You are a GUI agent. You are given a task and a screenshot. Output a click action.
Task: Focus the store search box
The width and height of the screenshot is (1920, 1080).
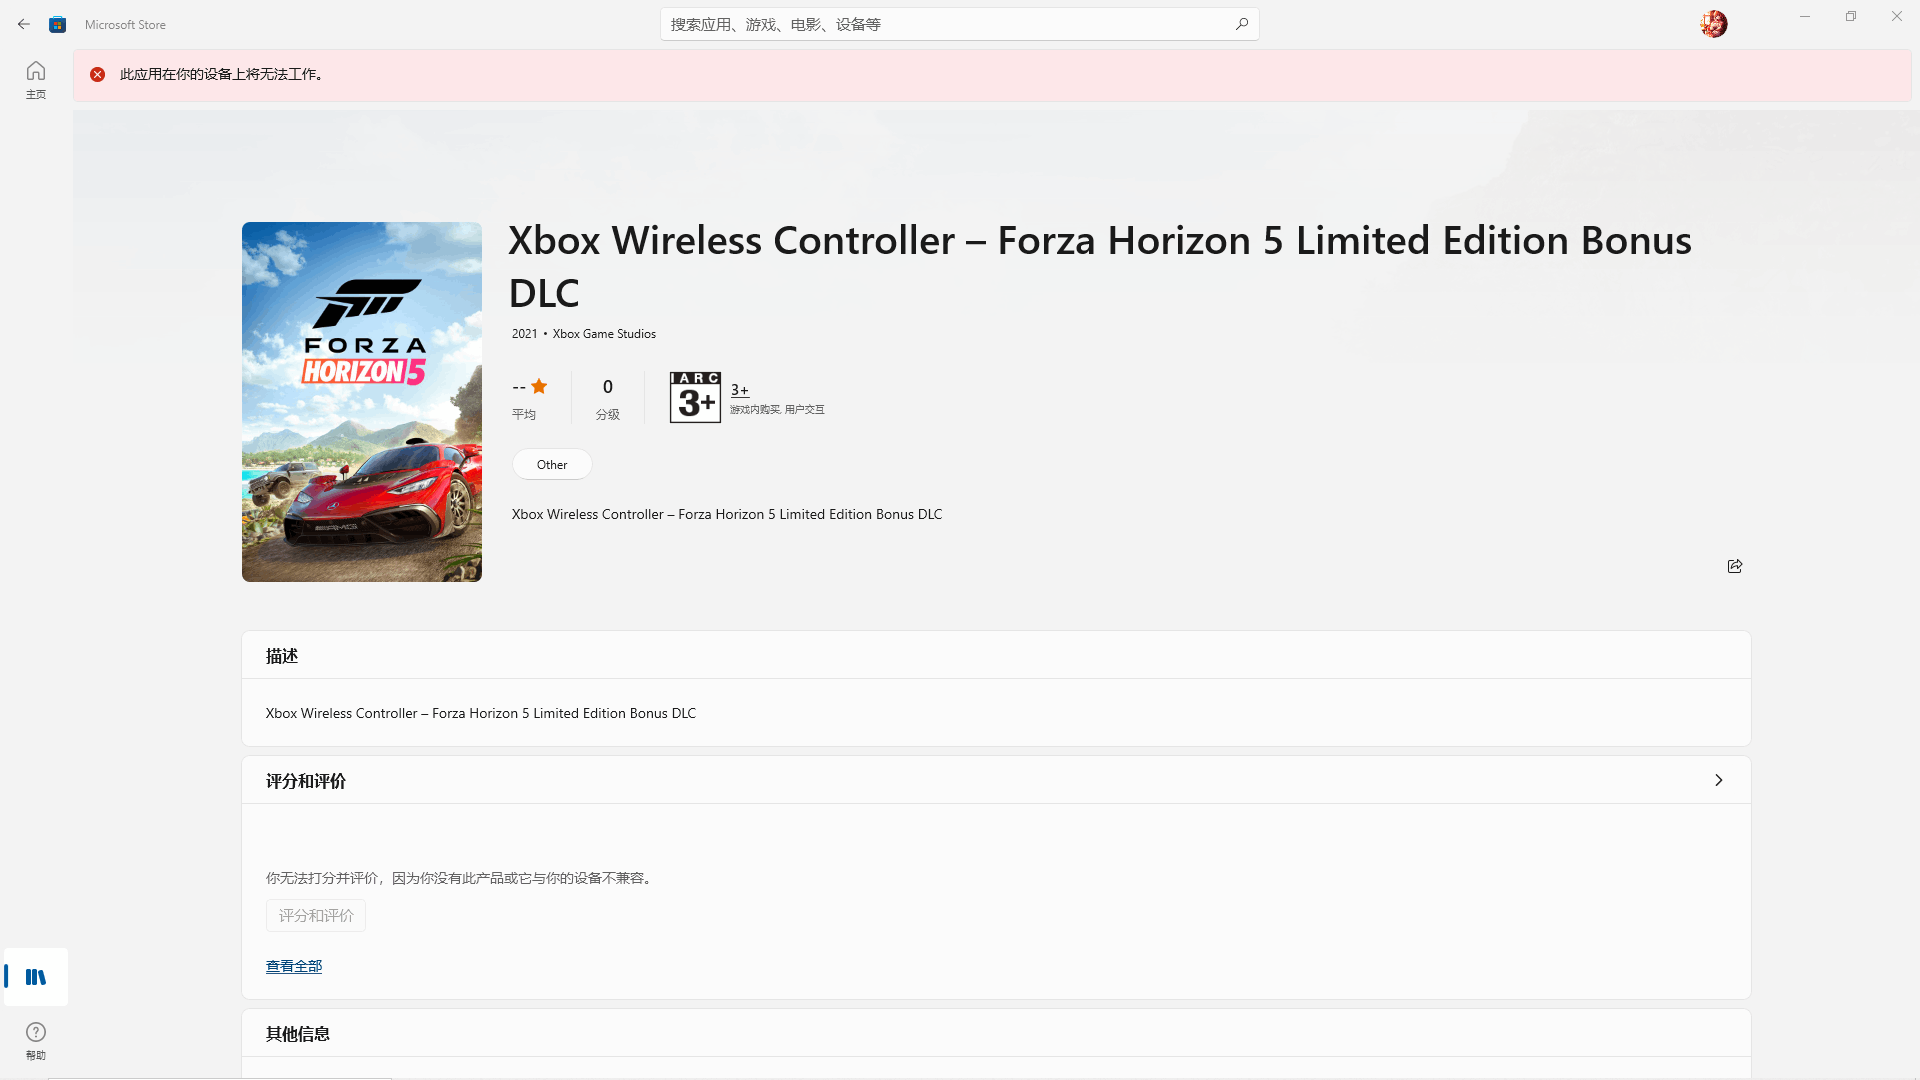click(960, 24)
